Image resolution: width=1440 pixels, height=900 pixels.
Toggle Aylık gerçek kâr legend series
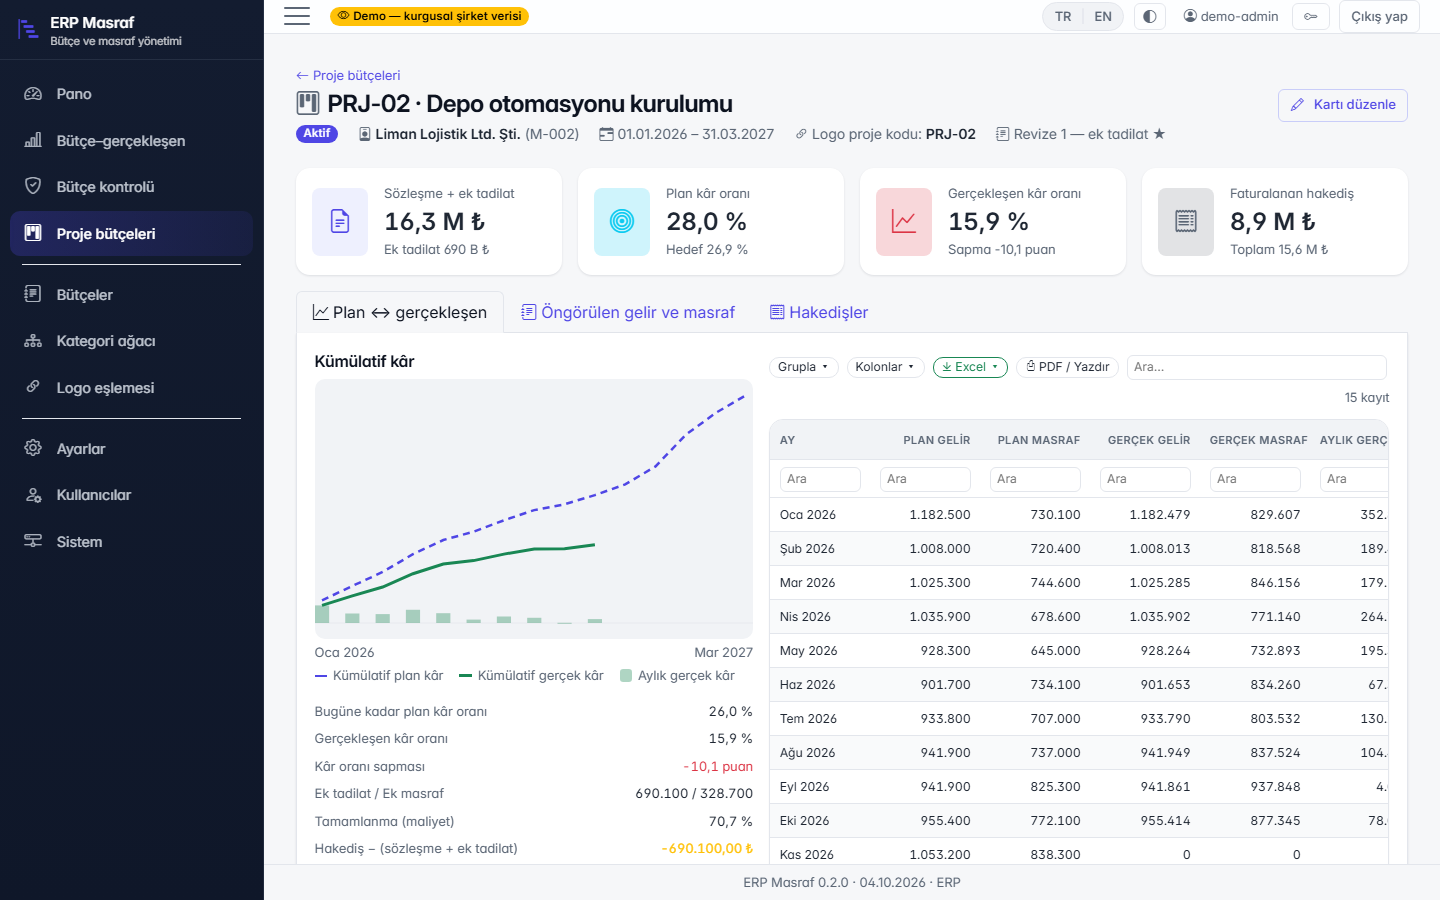pos(678,676)
